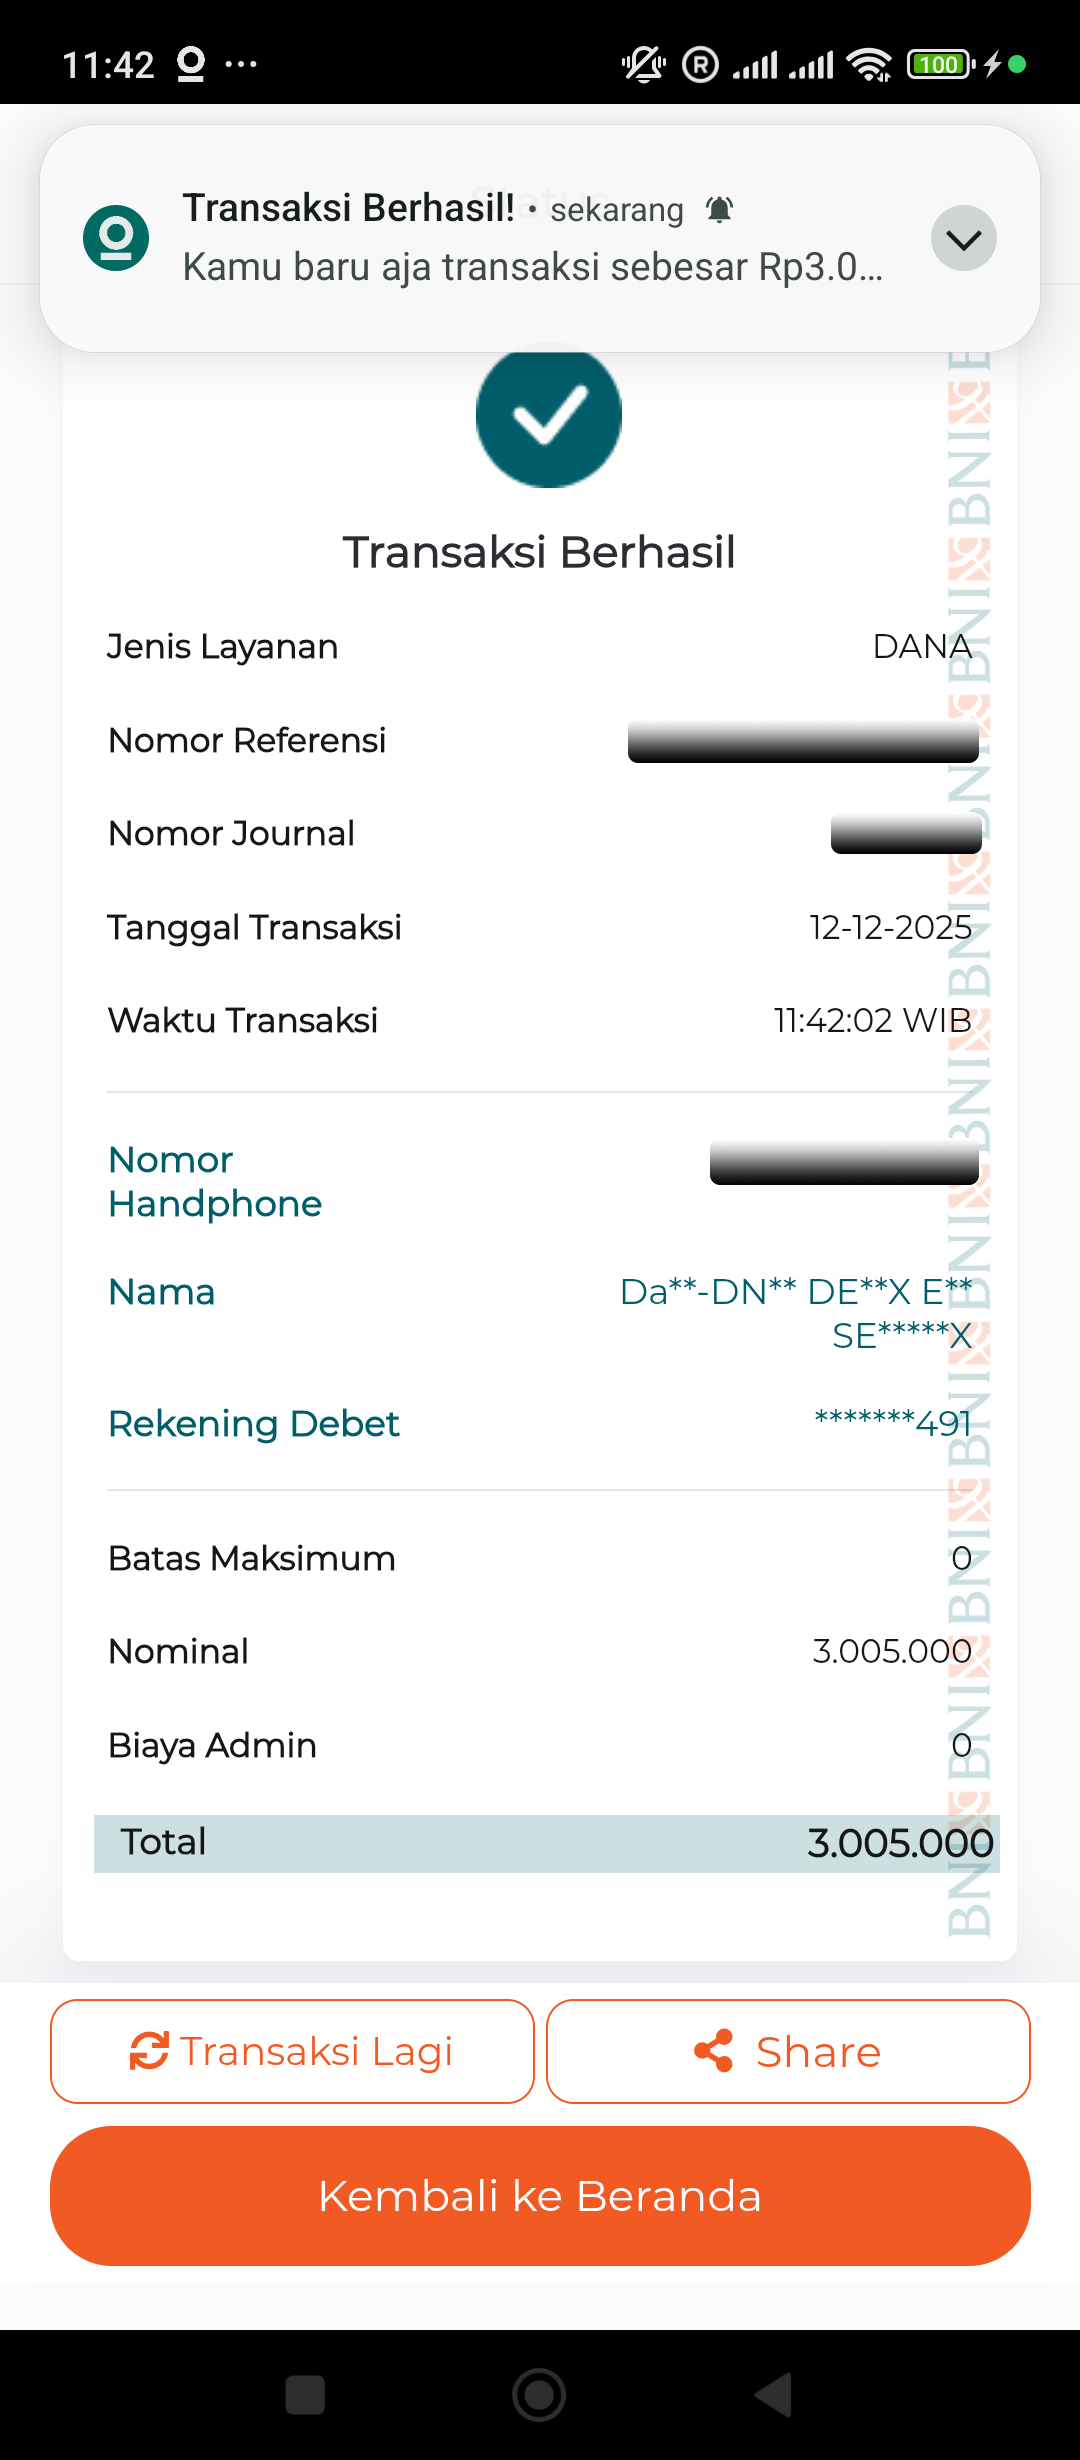Screen dimensions: 1080x2460
Task: Click the Transaksi Lagi button
Action: 292,2051
